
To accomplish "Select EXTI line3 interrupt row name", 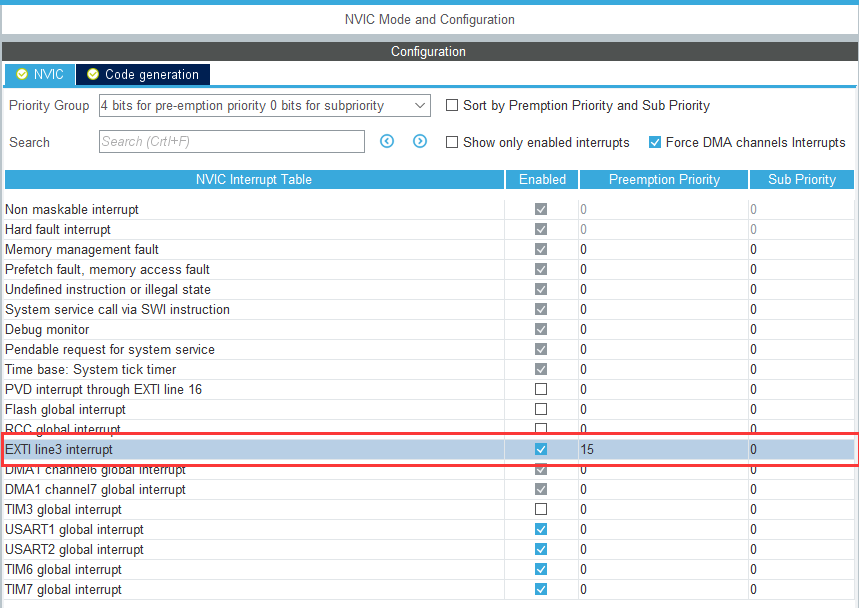I will tap(59, 450).
